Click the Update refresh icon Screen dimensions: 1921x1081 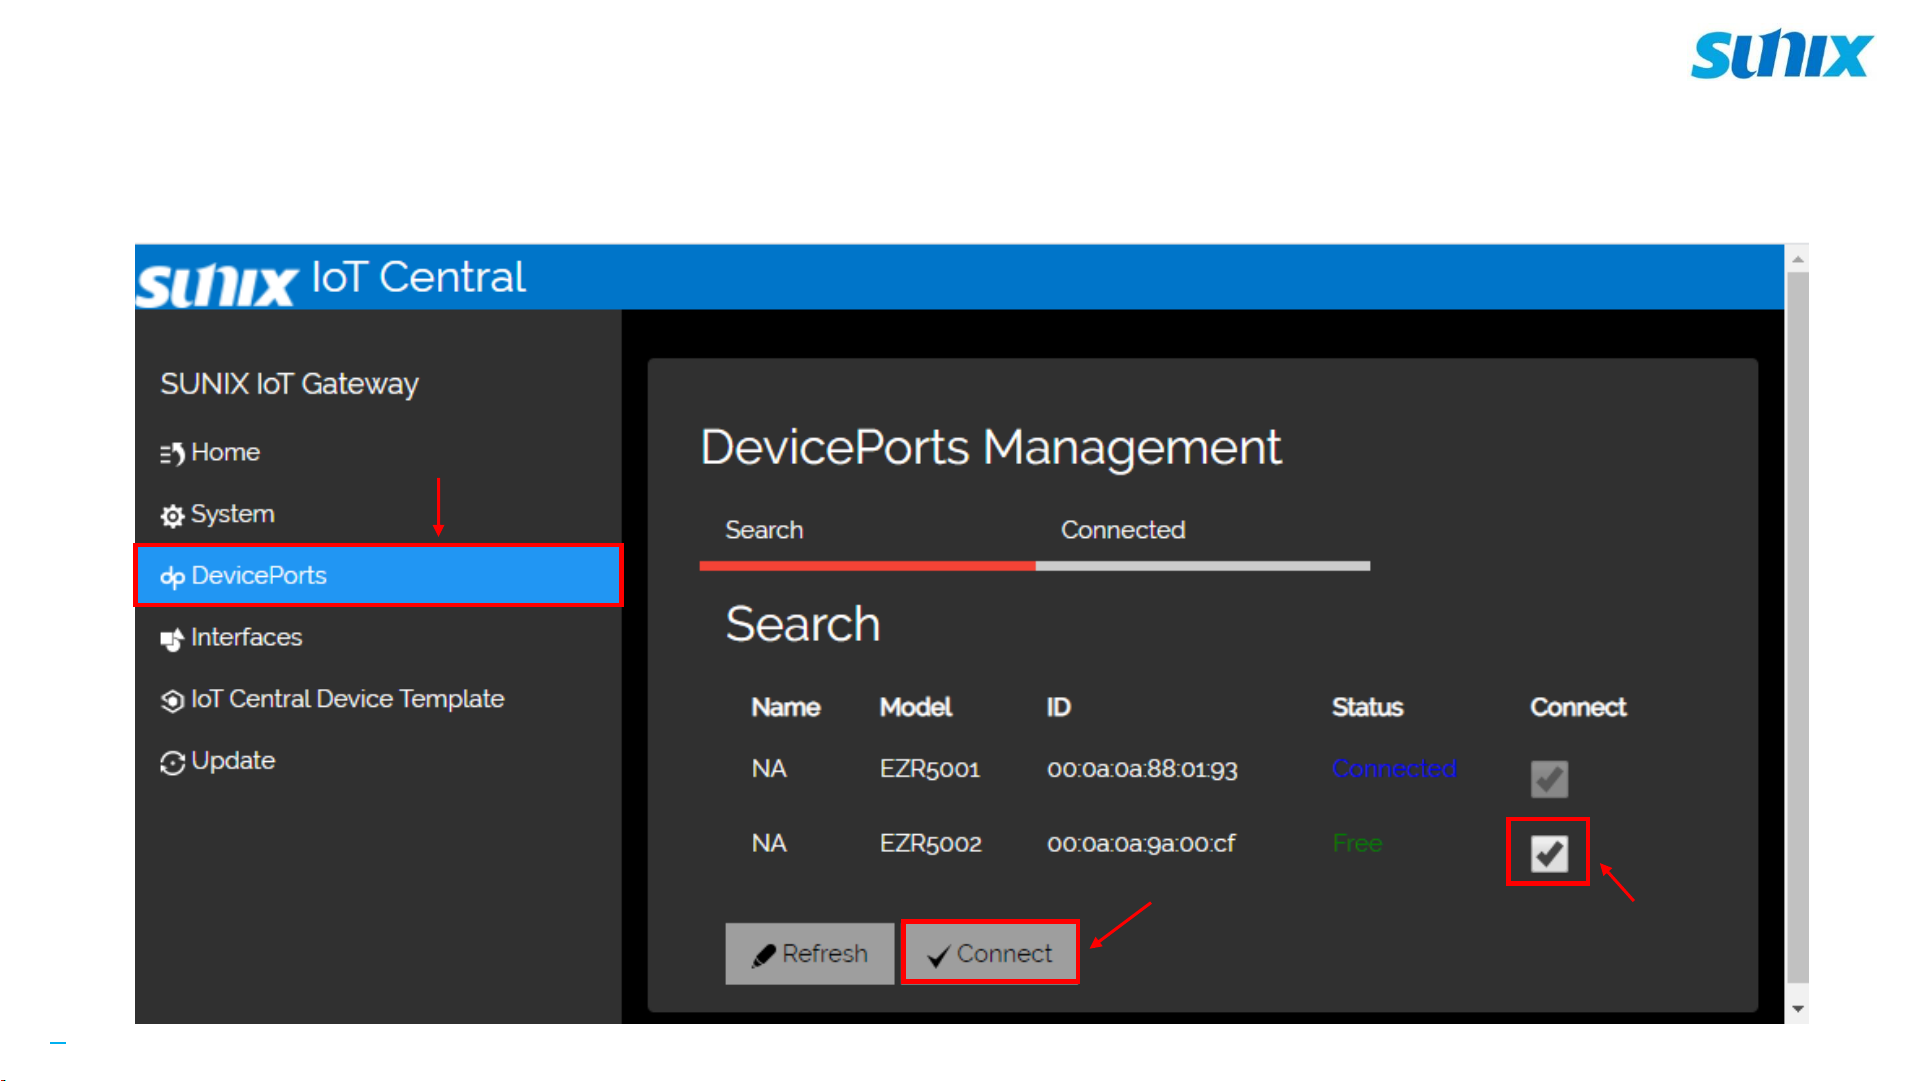pyautogui.click(x=172, y=762)
